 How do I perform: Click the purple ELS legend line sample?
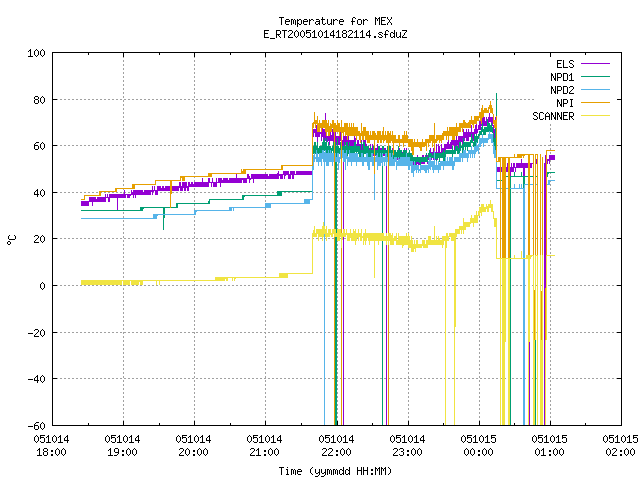click(595, 64)
